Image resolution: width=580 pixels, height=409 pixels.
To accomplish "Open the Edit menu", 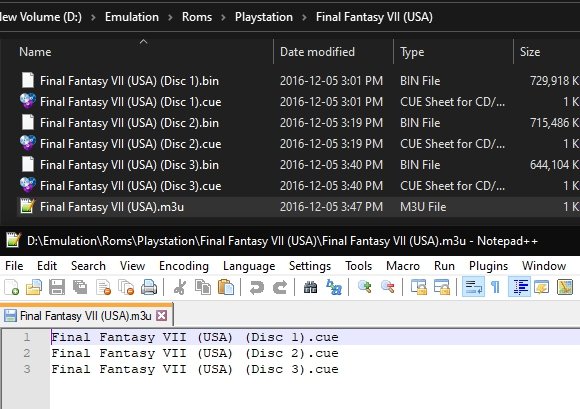I will (47, 266).
